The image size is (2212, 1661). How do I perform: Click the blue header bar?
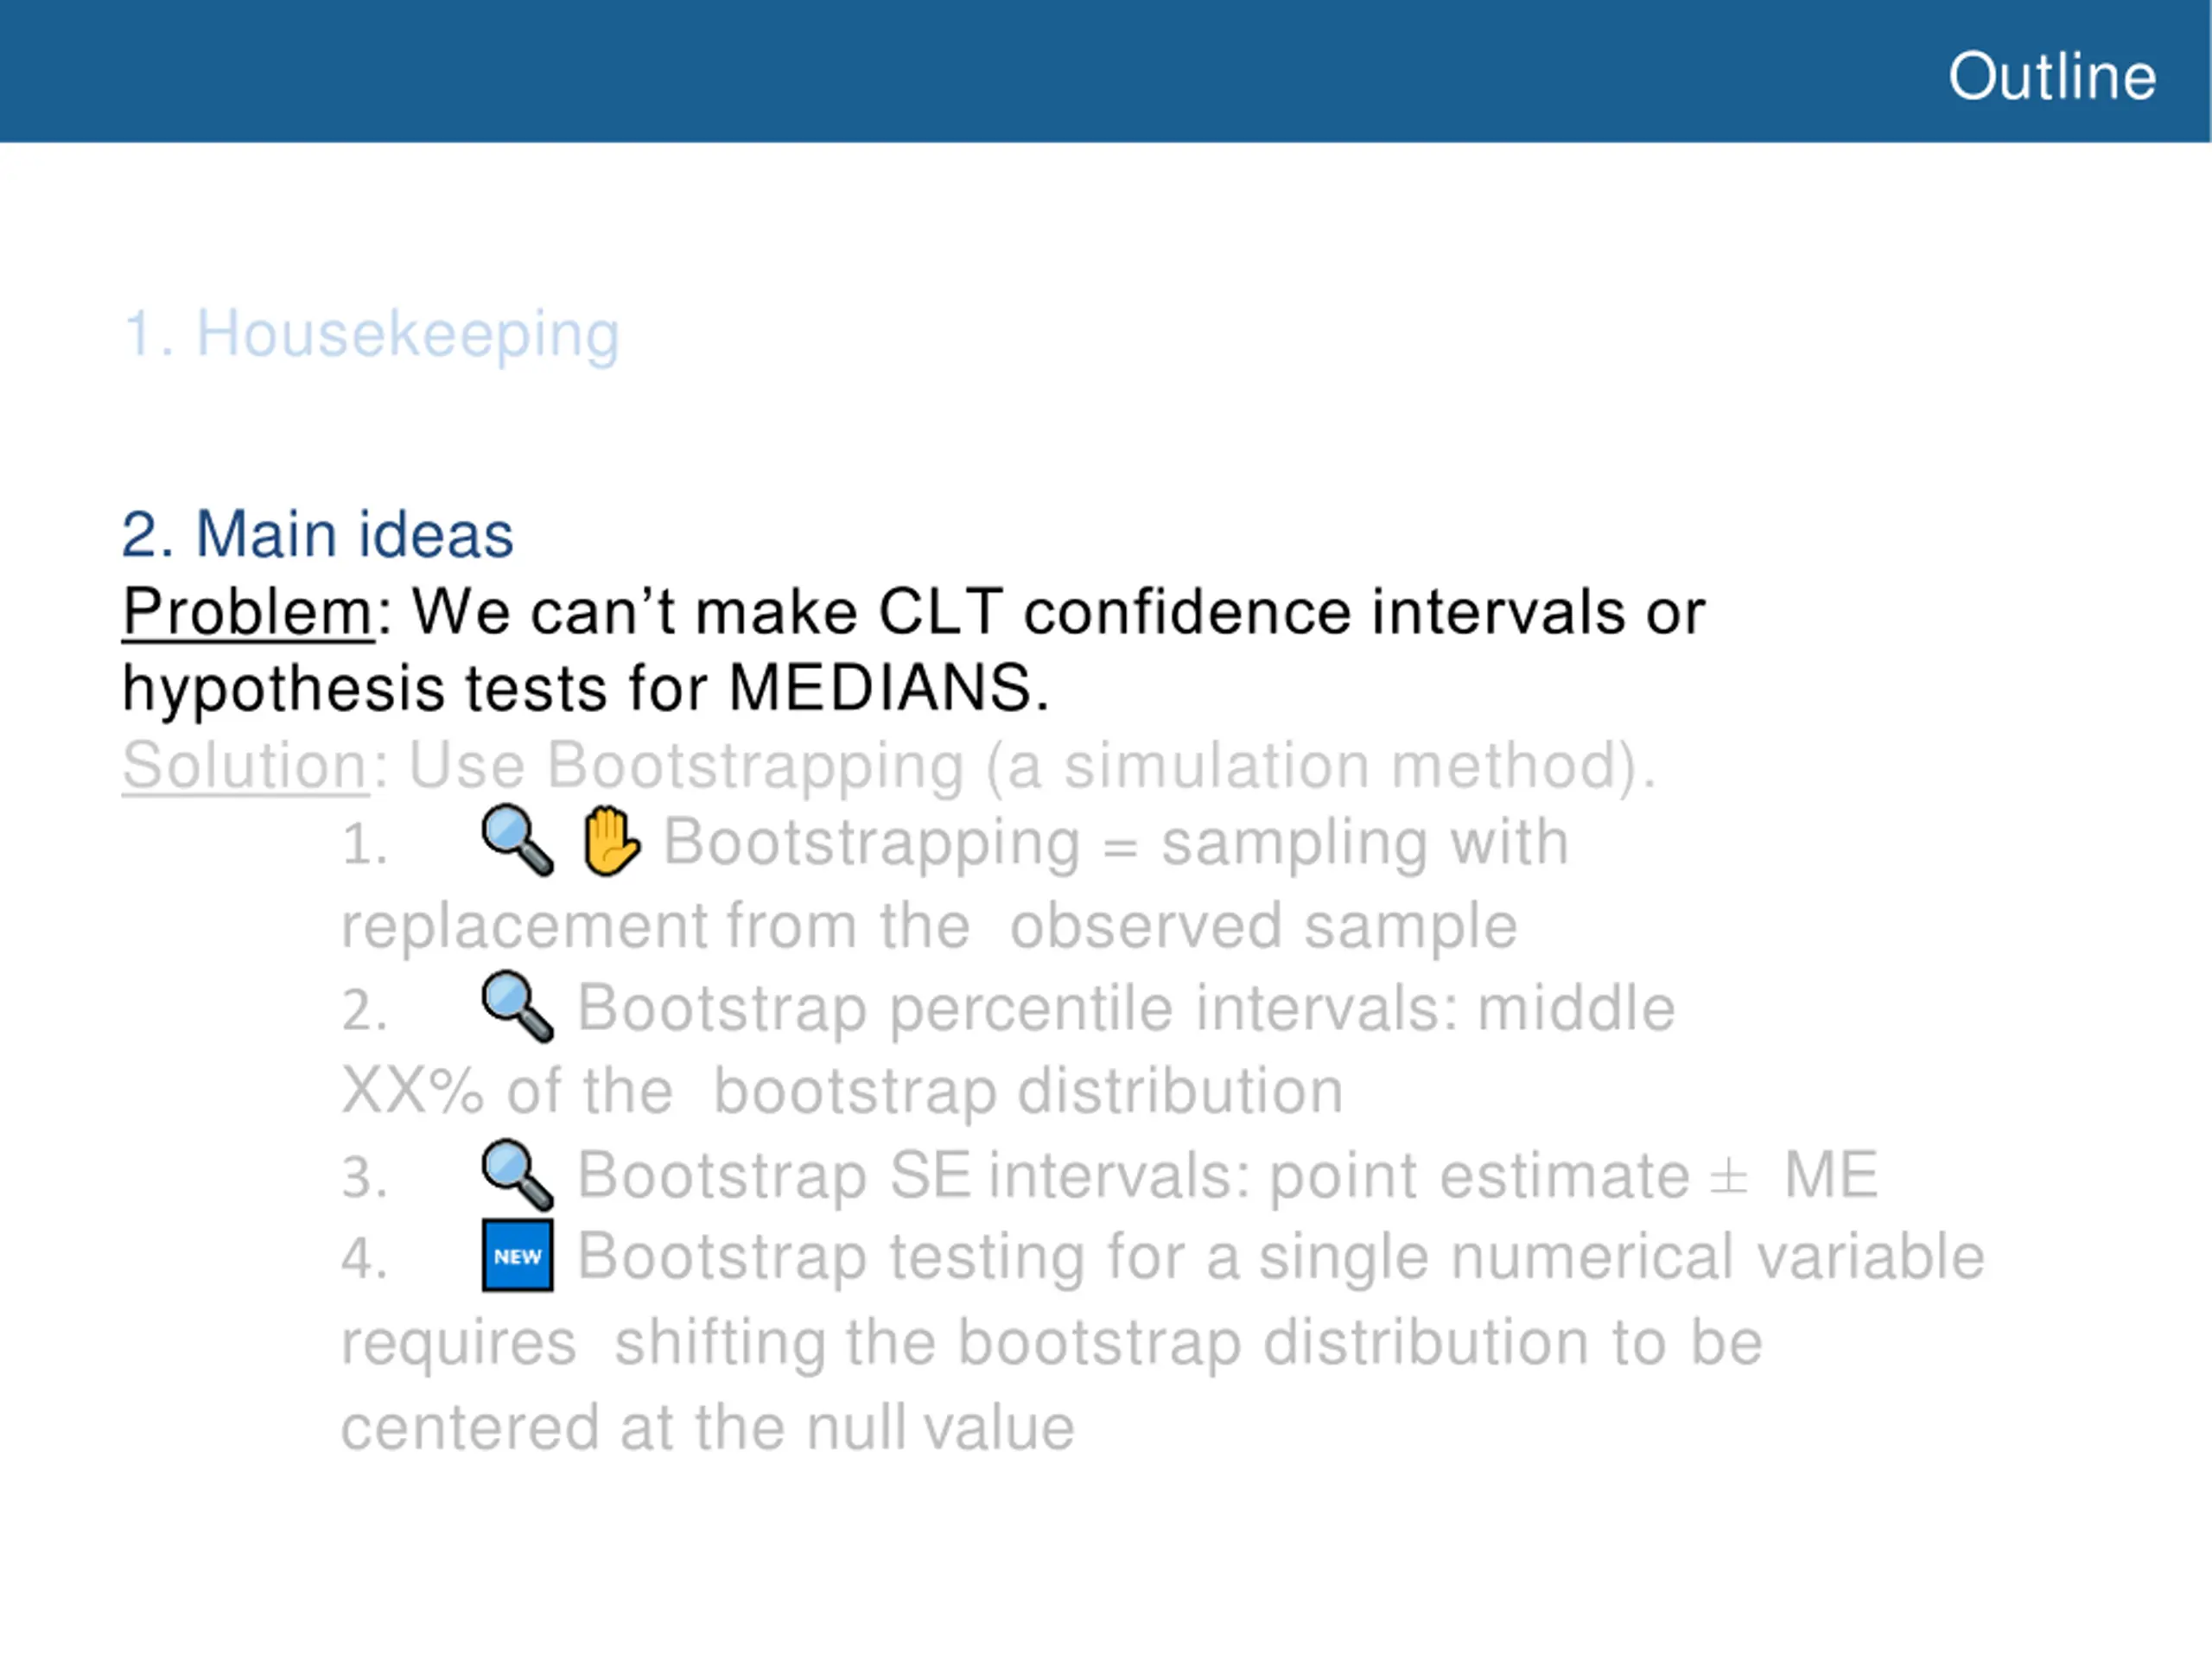pyautogui.click(x=1106, y=71)
